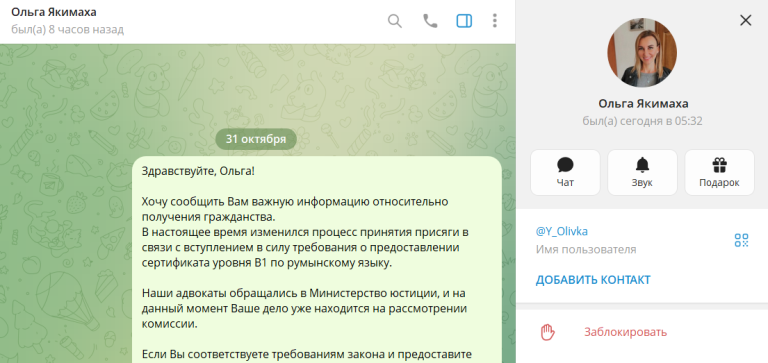Toggle the side info panel icon

464,21
